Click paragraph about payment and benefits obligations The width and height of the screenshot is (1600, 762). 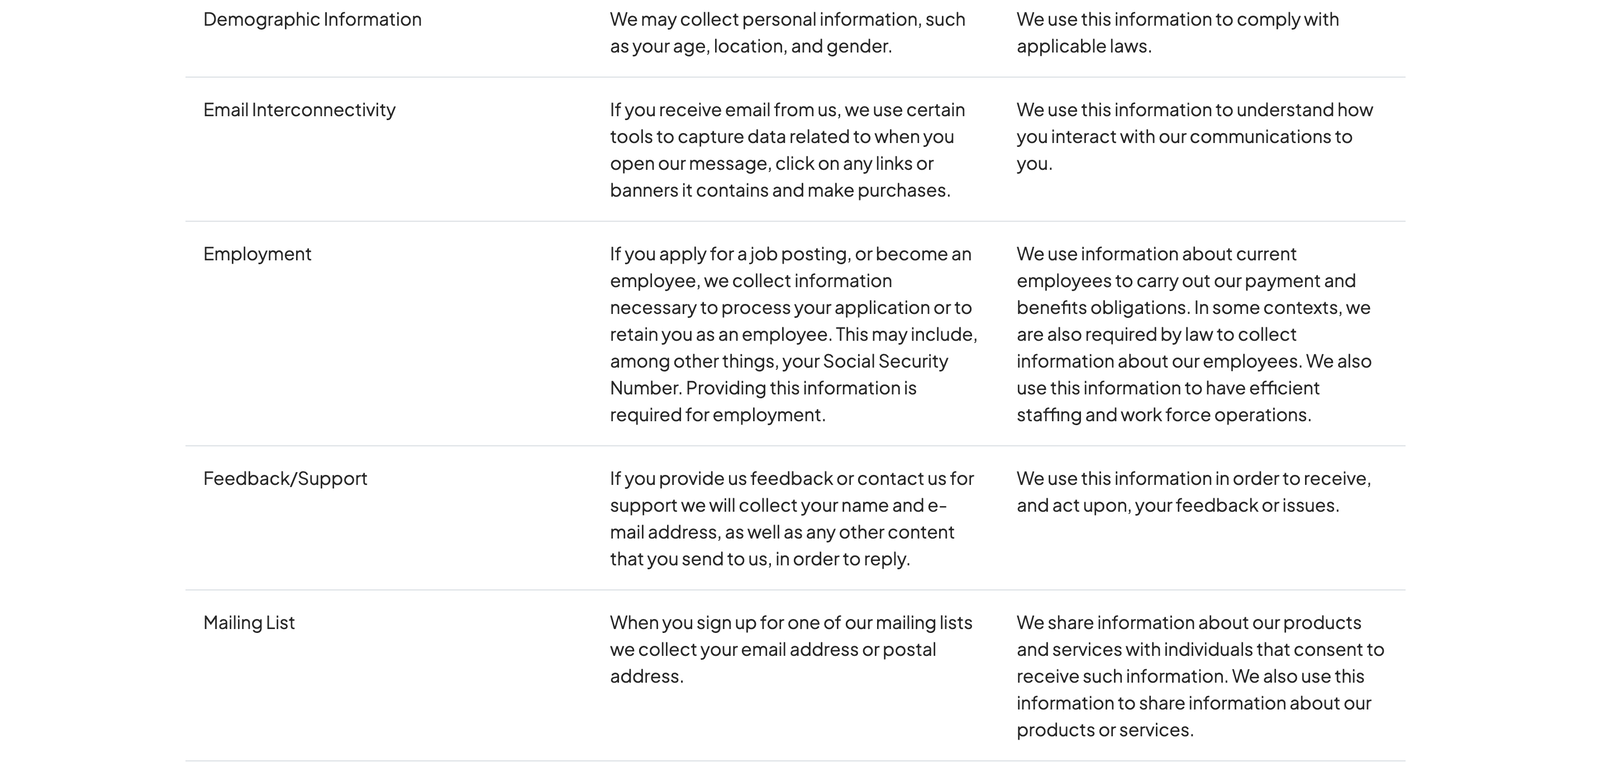pyautogui.click(x=1194, y=333)
